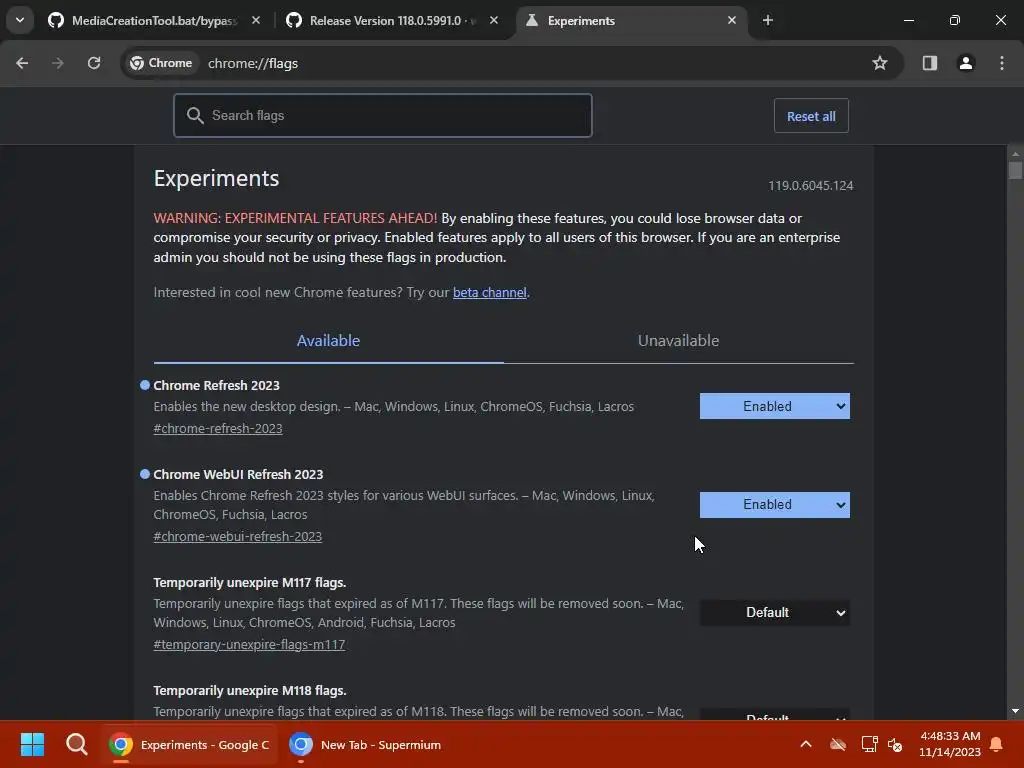
Task: Click the Chrome Refresh 2023 flag title
Action: 216,385
